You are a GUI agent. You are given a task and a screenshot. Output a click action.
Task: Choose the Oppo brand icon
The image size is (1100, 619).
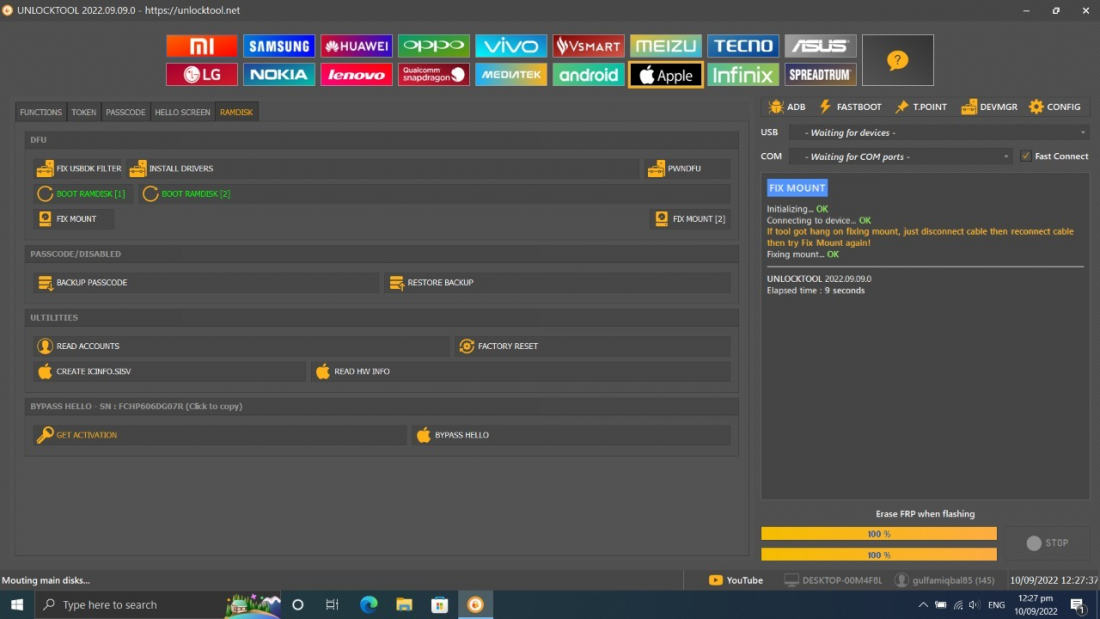(x=434, y=46)
